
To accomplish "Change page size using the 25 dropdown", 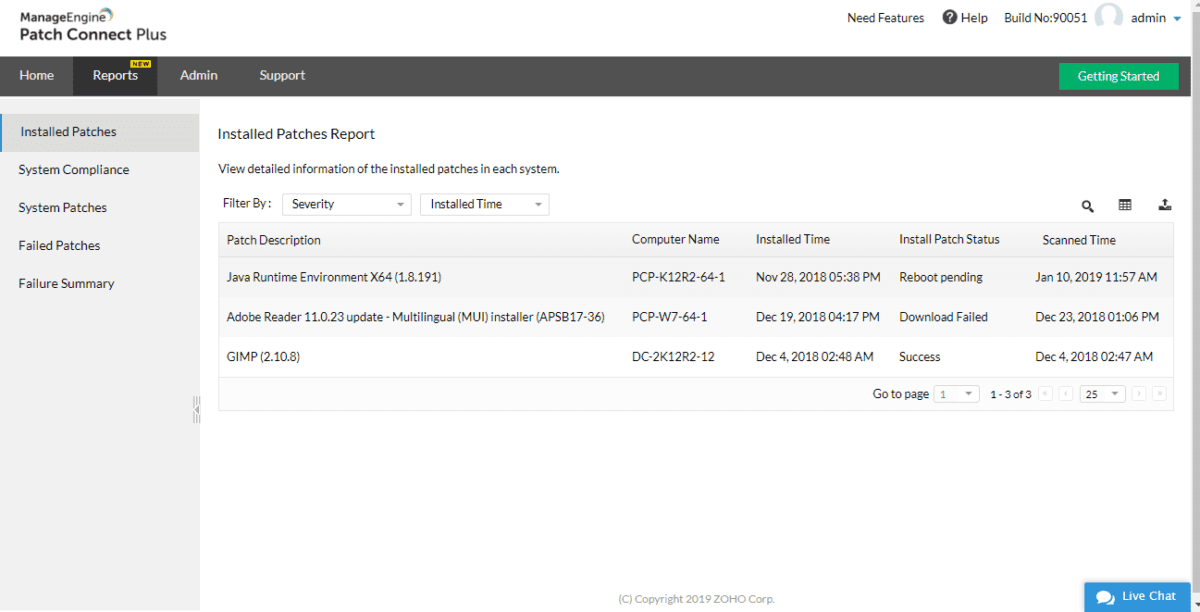I will tap(1101, 393).
